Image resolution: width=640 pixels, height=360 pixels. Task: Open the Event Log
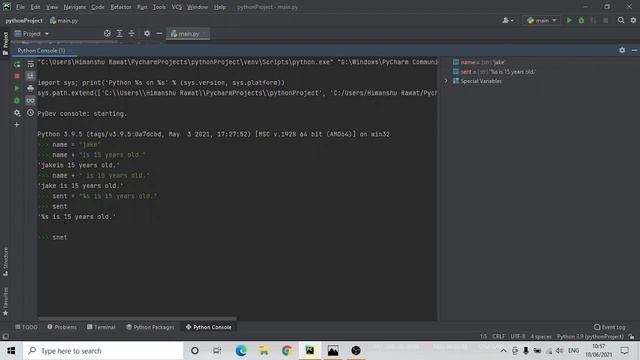pyautogui.click(x=610, y=327)
